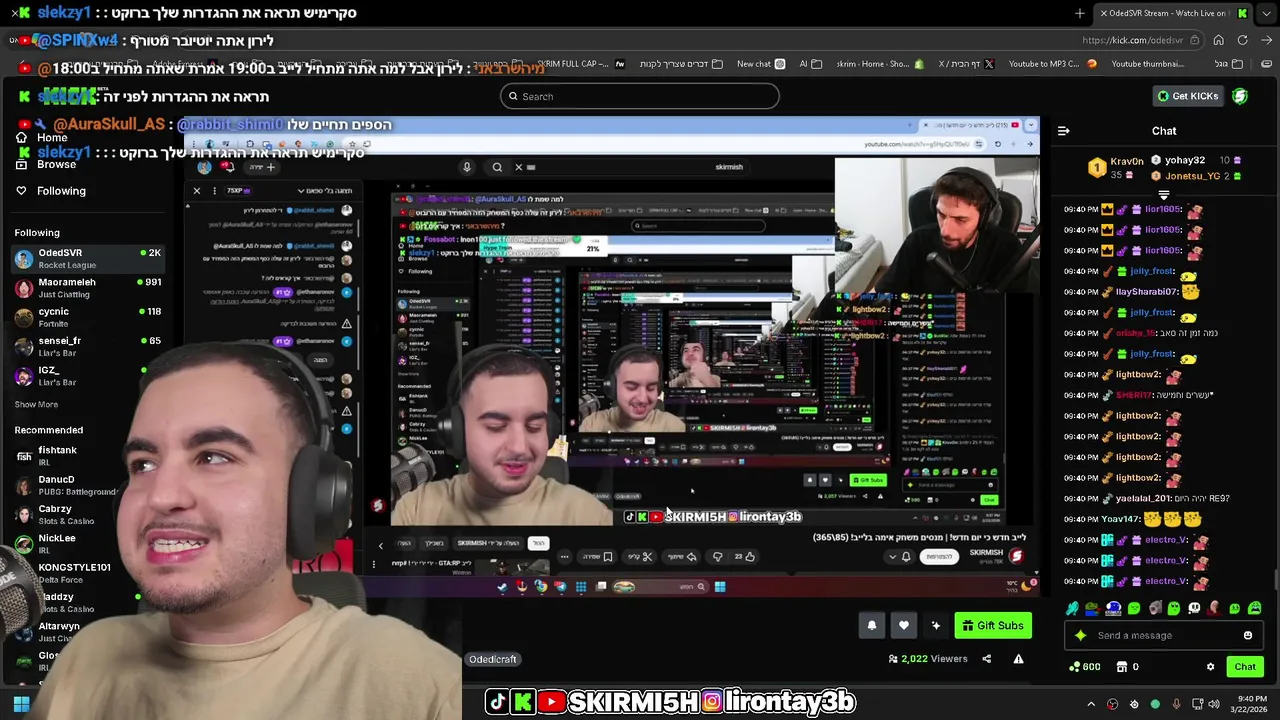Click the microphone tray icon
The height and width of the screenshot is (720, 1280).
coord(1177,704)
